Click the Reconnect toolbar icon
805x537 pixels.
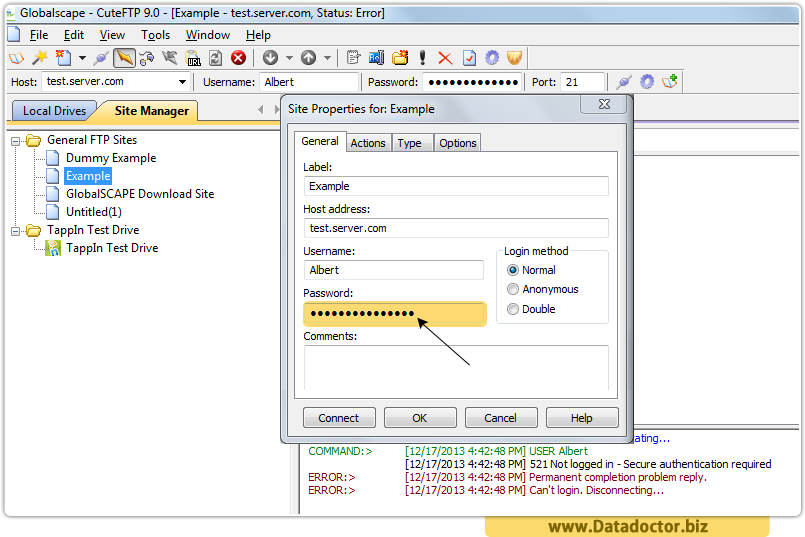click(x=147, y=58)
